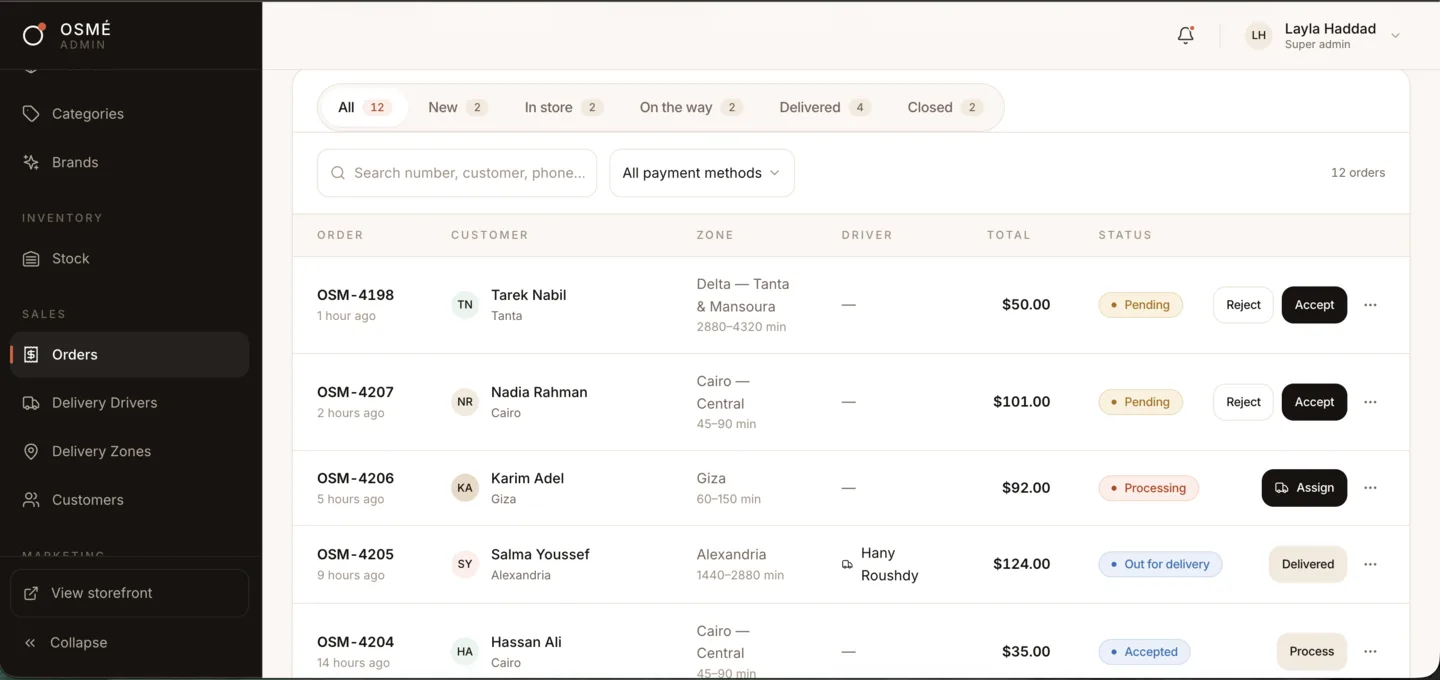Click the Collapse double-chevron icon

pos(30,643)
